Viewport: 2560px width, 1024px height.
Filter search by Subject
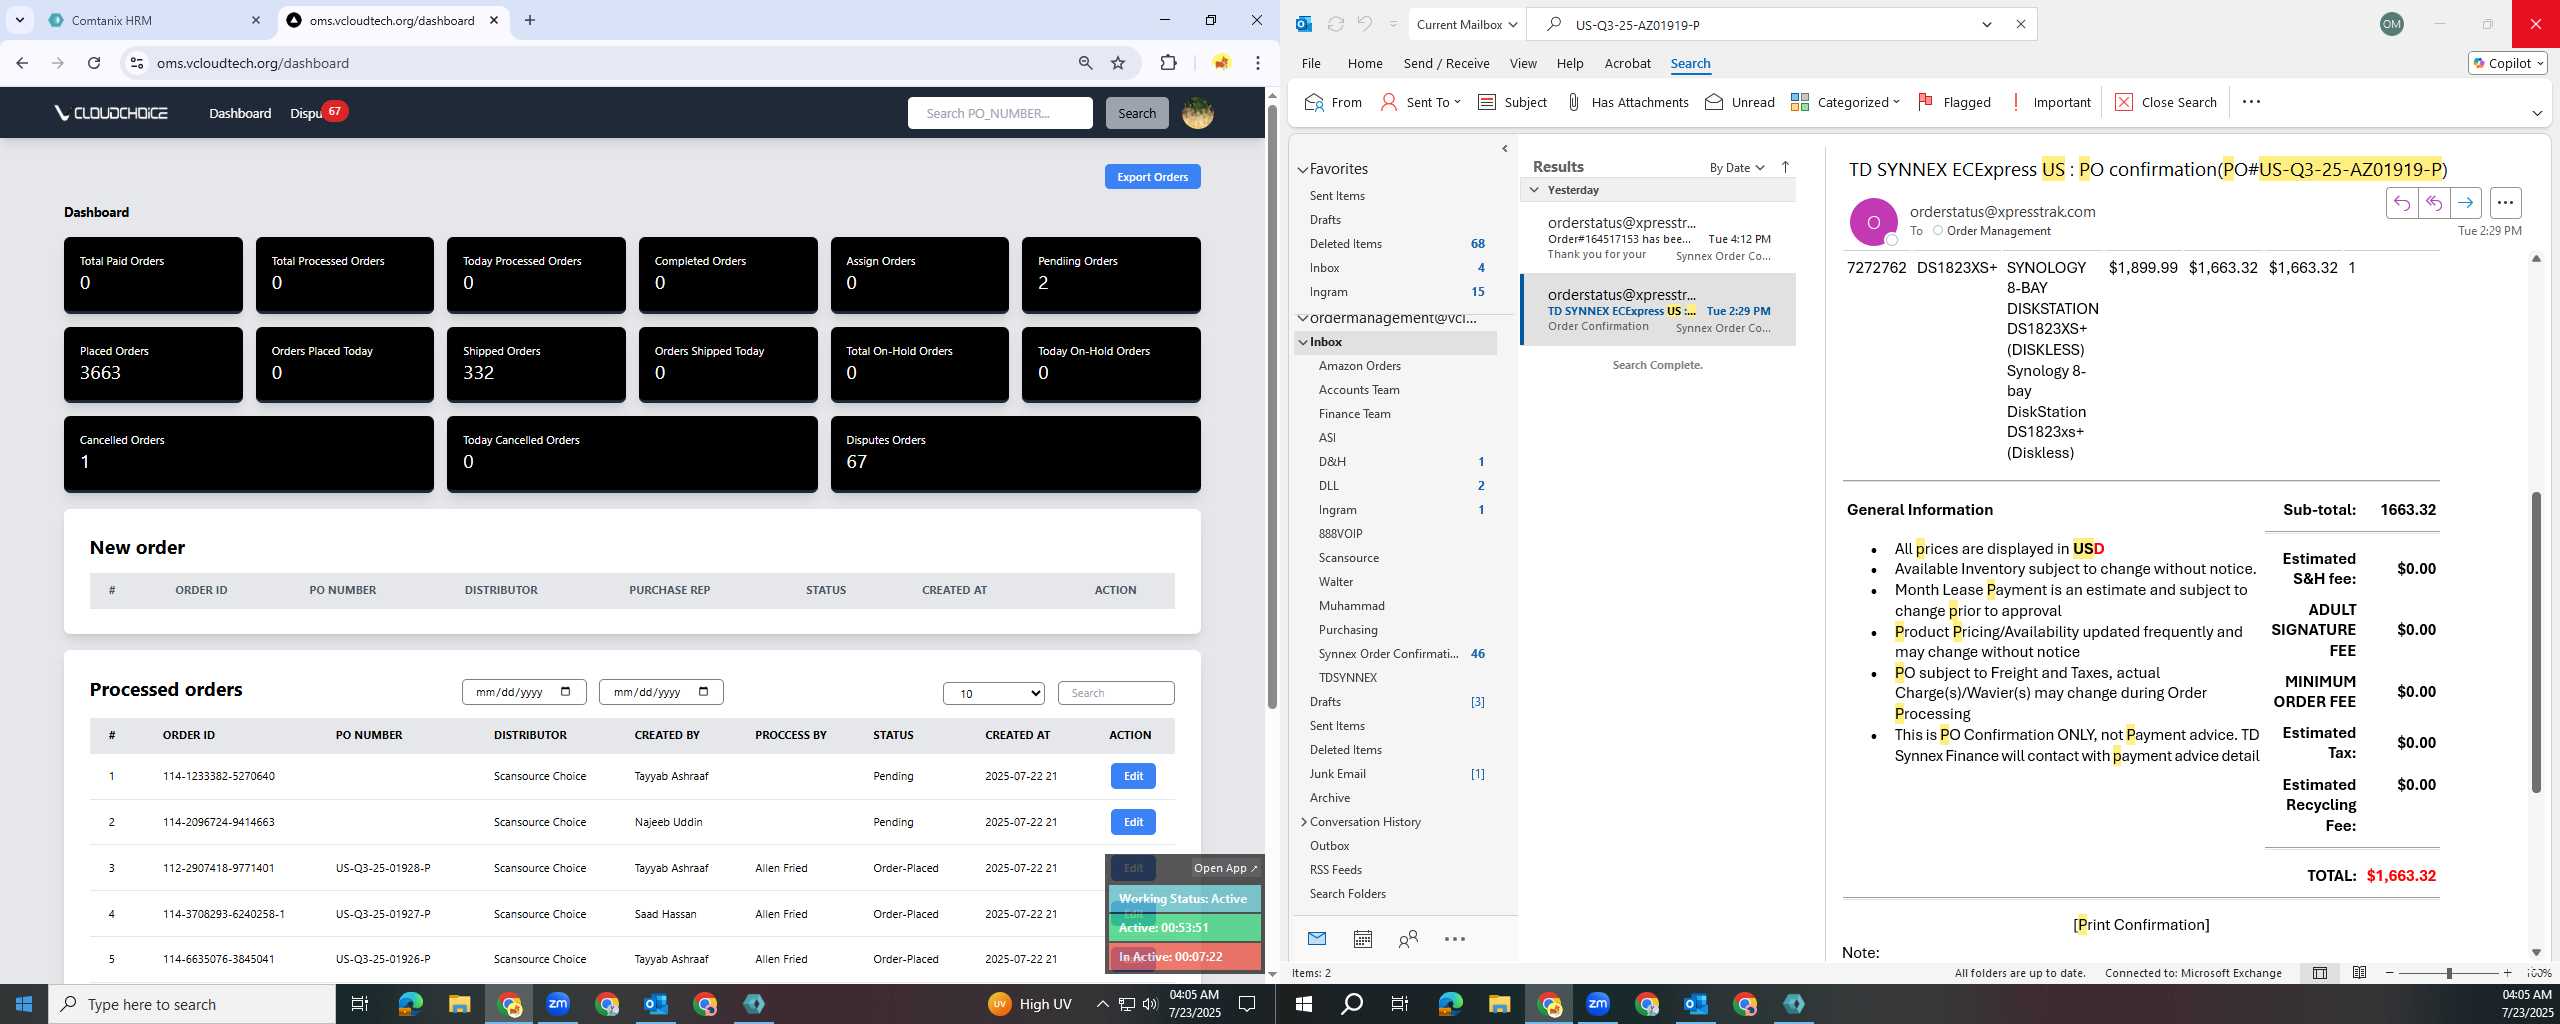[x=1512, y=102]
